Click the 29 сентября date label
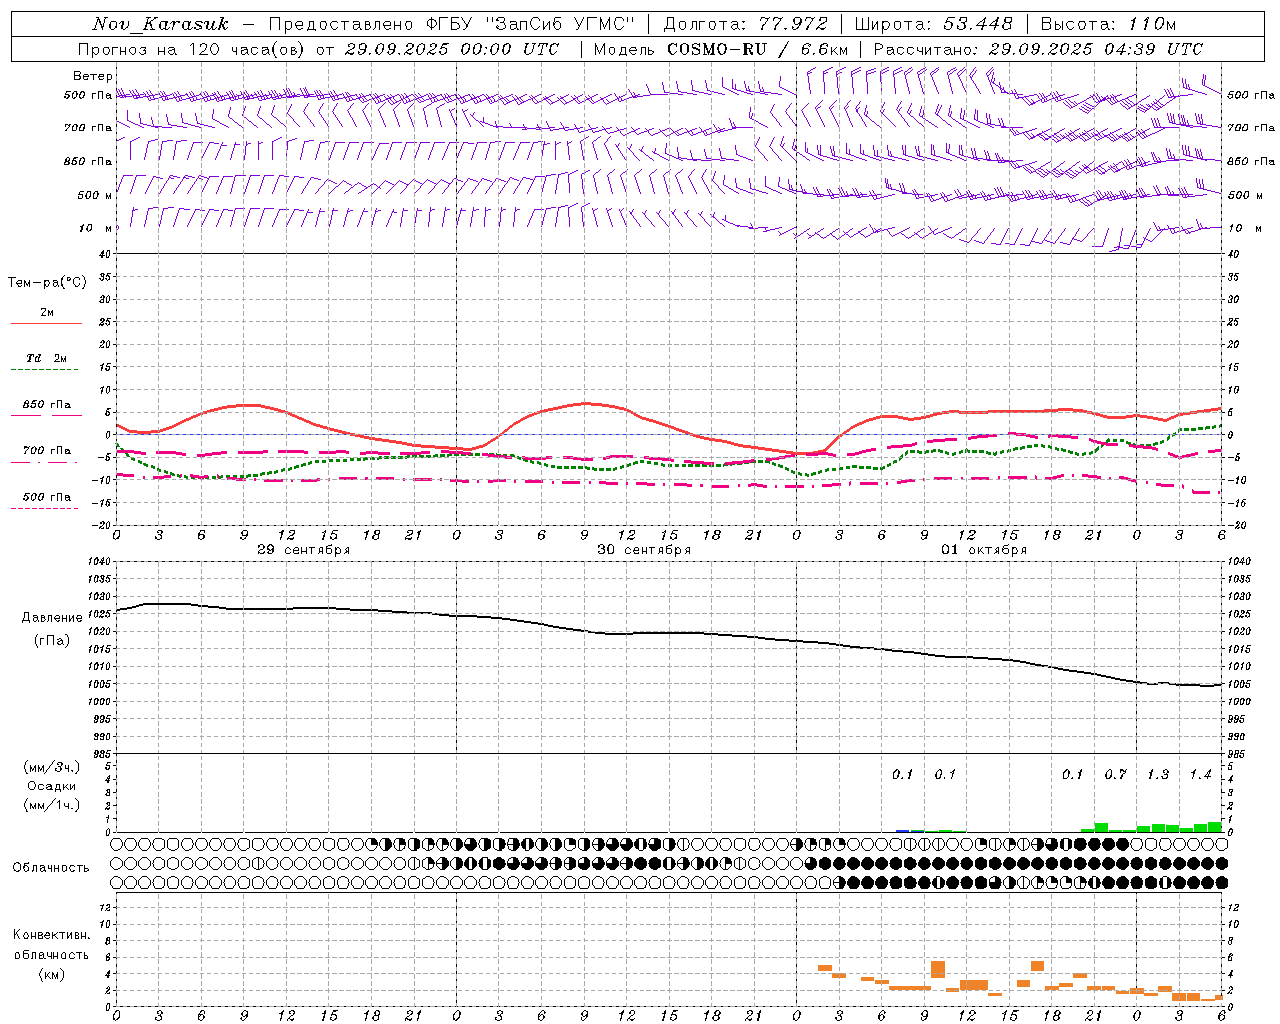 303,550
